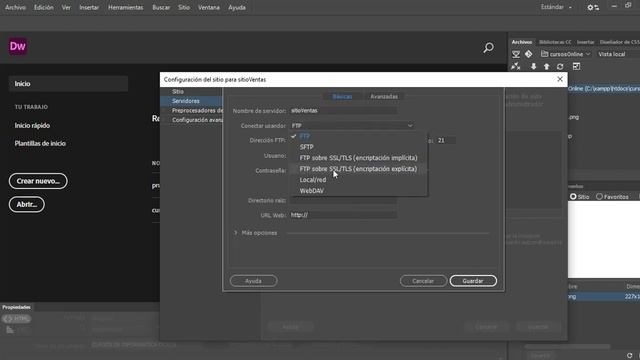Click the Cancelar button in server dialog
This screenshot has height=360, width=640.
tap(423, 281)
